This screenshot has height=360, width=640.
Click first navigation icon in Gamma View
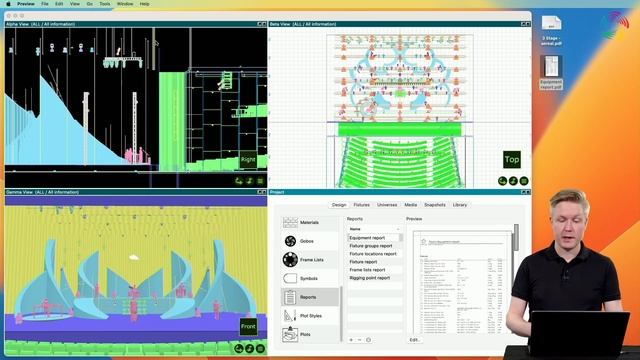pos(239,349)
